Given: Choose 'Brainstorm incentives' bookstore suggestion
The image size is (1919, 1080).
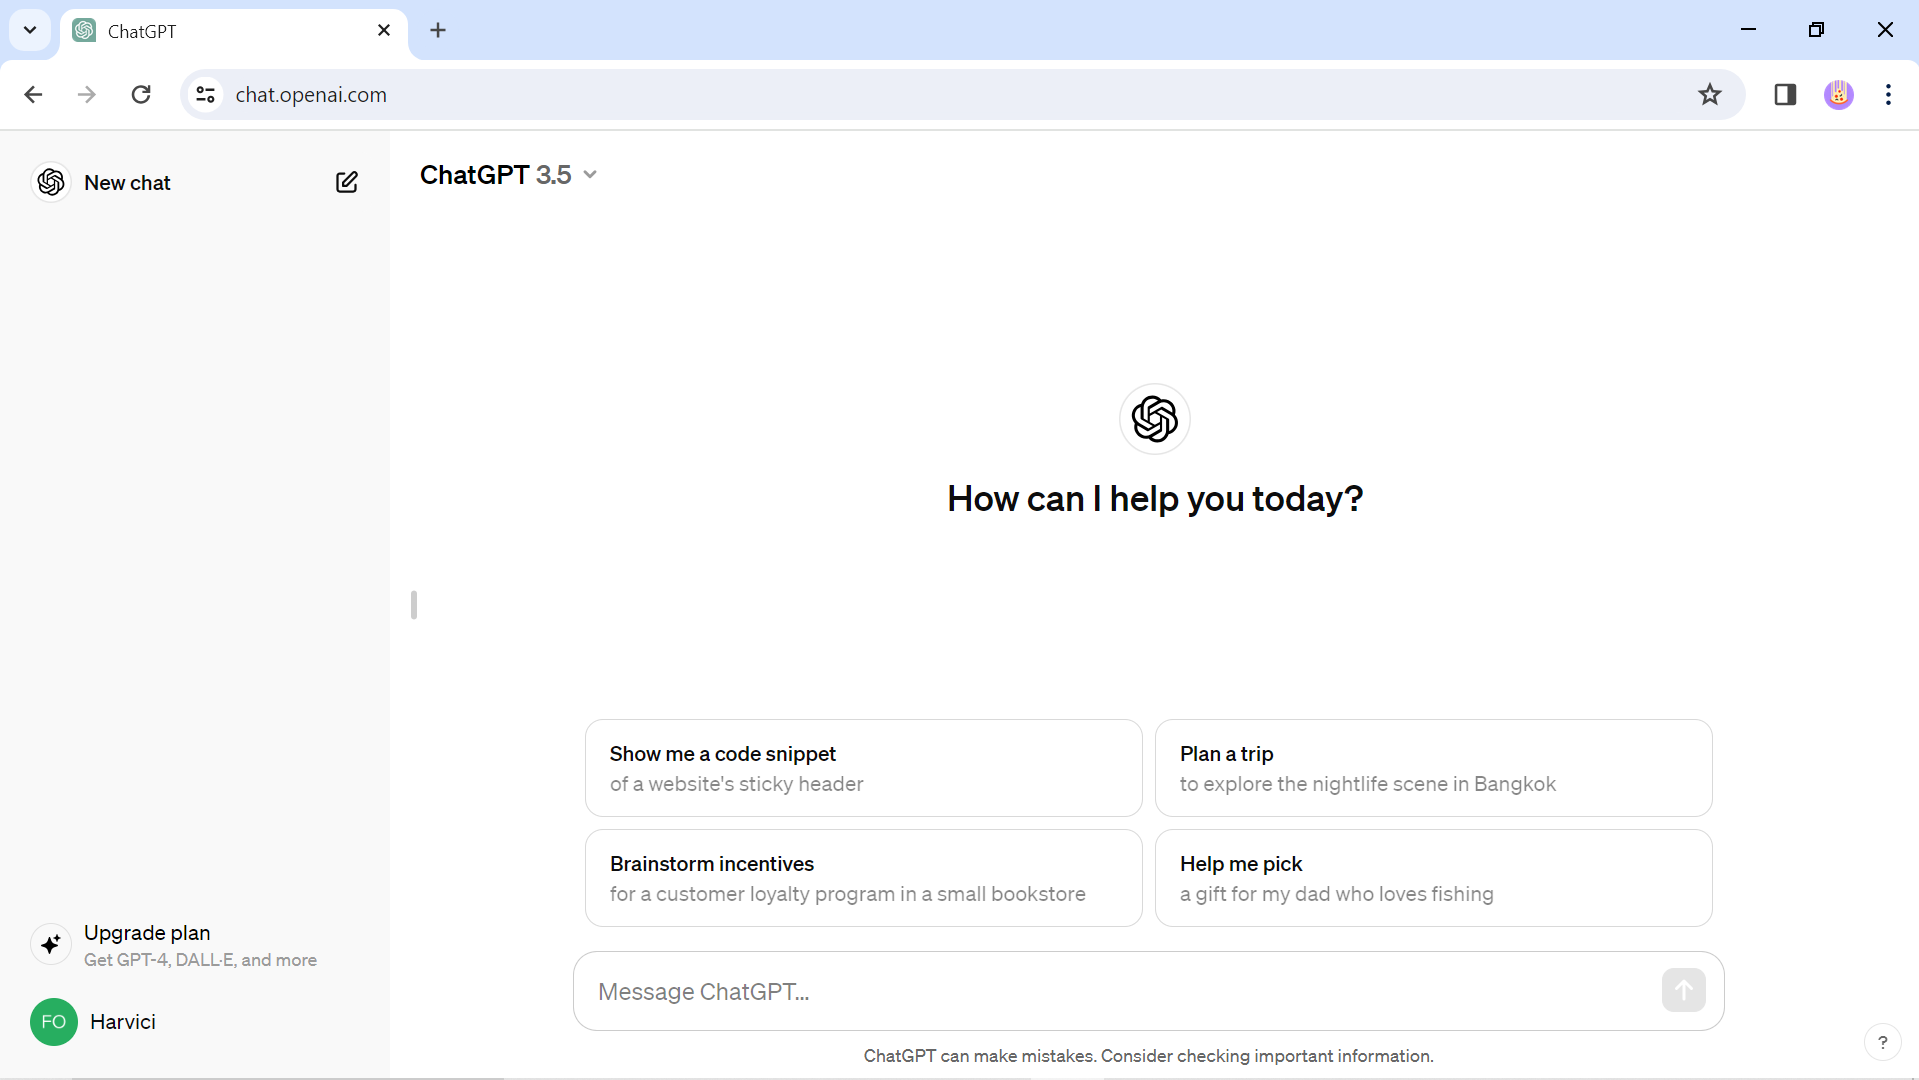Looking at the screenshot, I should coord(863,878).
